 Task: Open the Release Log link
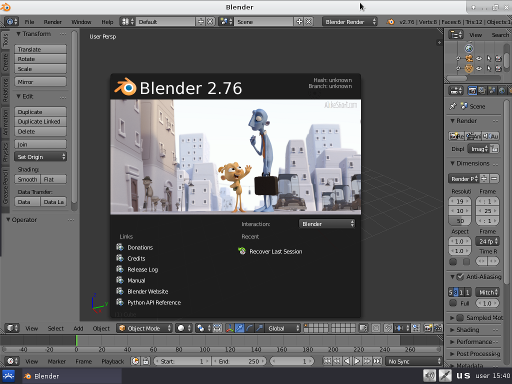[143, 269]
